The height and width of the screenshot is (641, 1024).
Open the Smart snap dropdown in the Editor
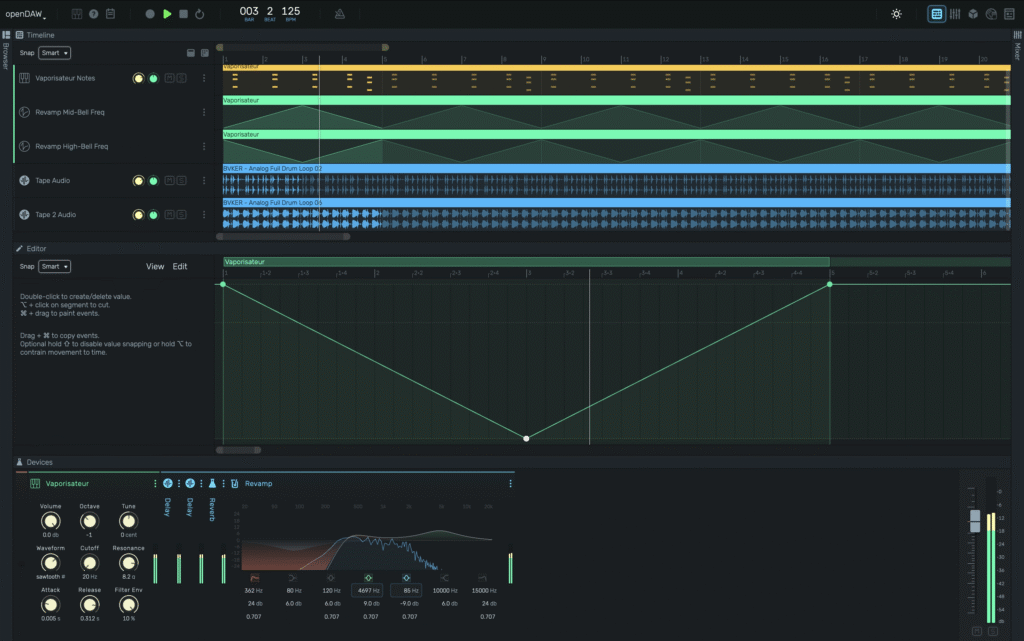[54, 266]
